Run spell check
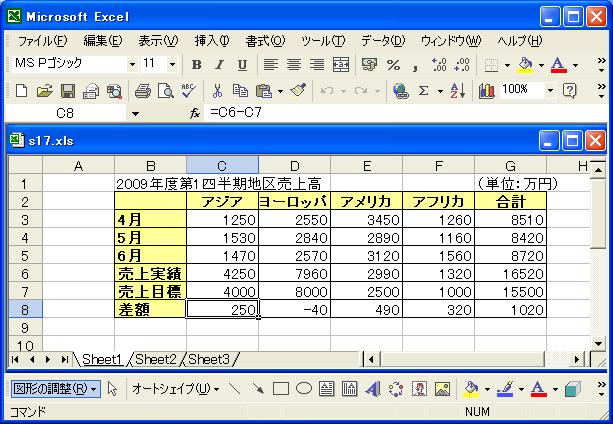The width and height of the screenshot is (613, 424). (x=189, y=91)
